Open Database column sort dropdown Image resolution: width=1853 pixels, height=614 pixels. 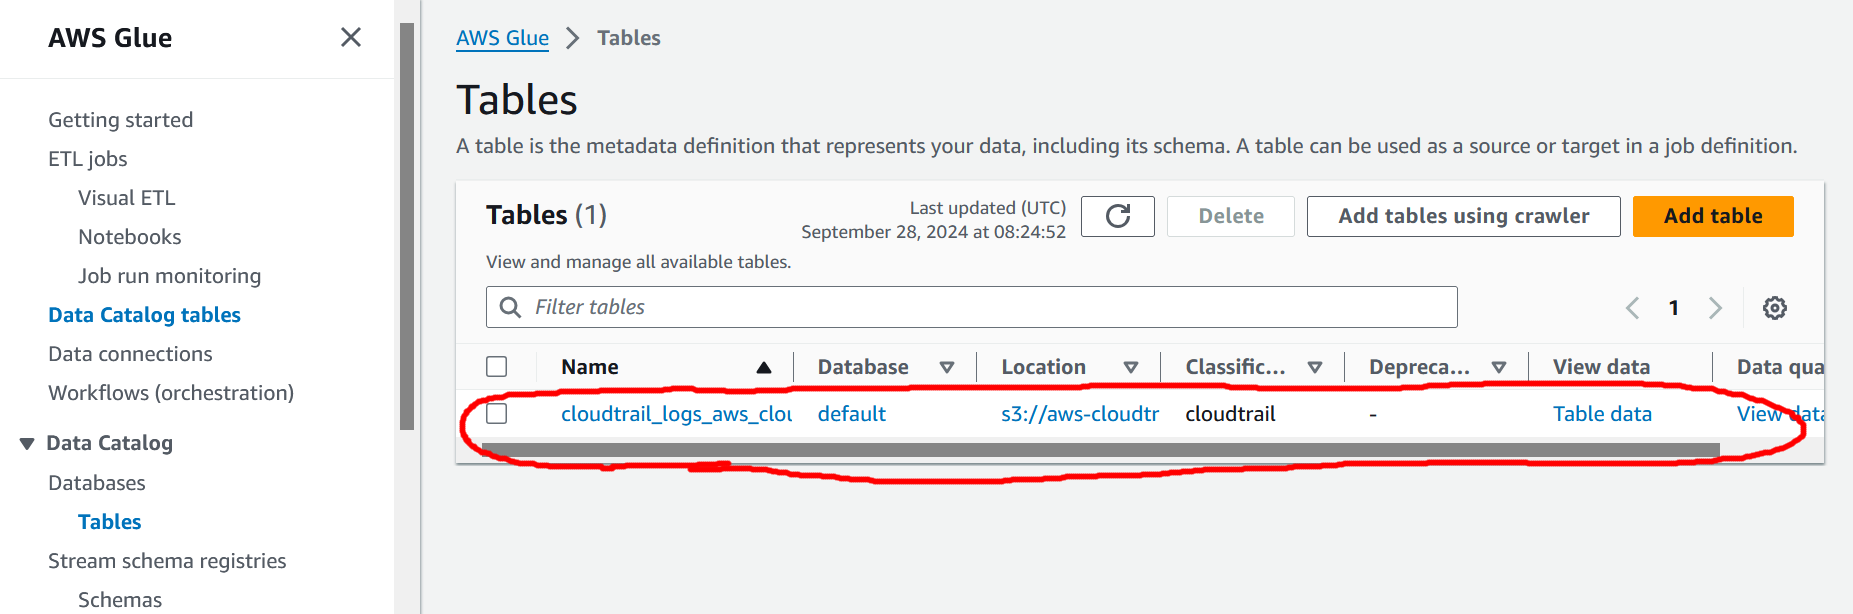pyautogui.click(x=946, y=367)
